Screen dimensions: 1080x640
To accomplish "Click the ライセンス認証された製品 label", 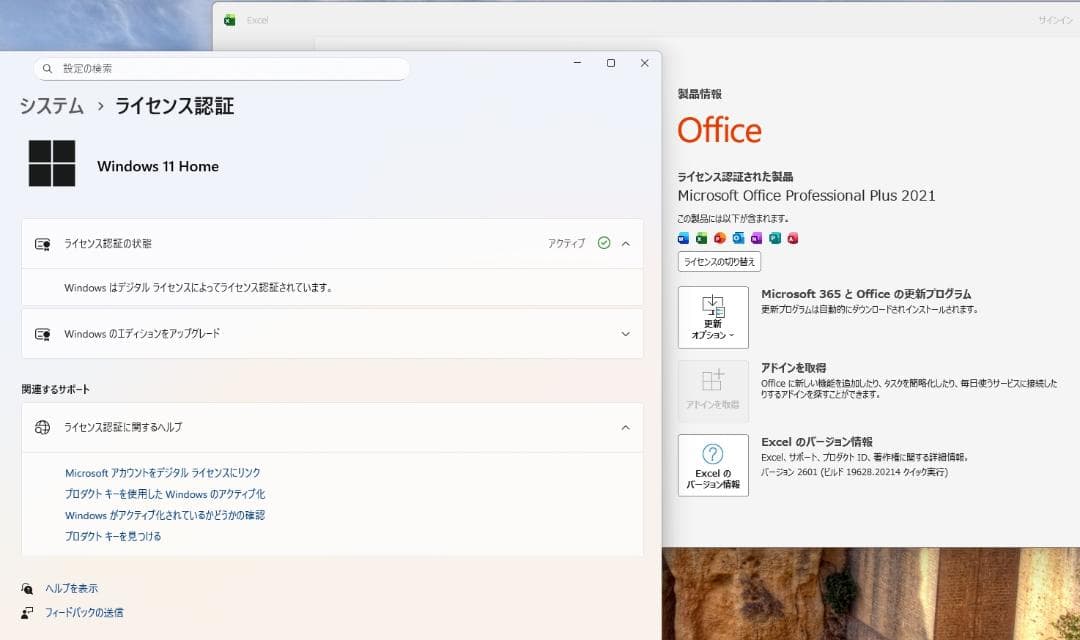I will coord(735,177).
